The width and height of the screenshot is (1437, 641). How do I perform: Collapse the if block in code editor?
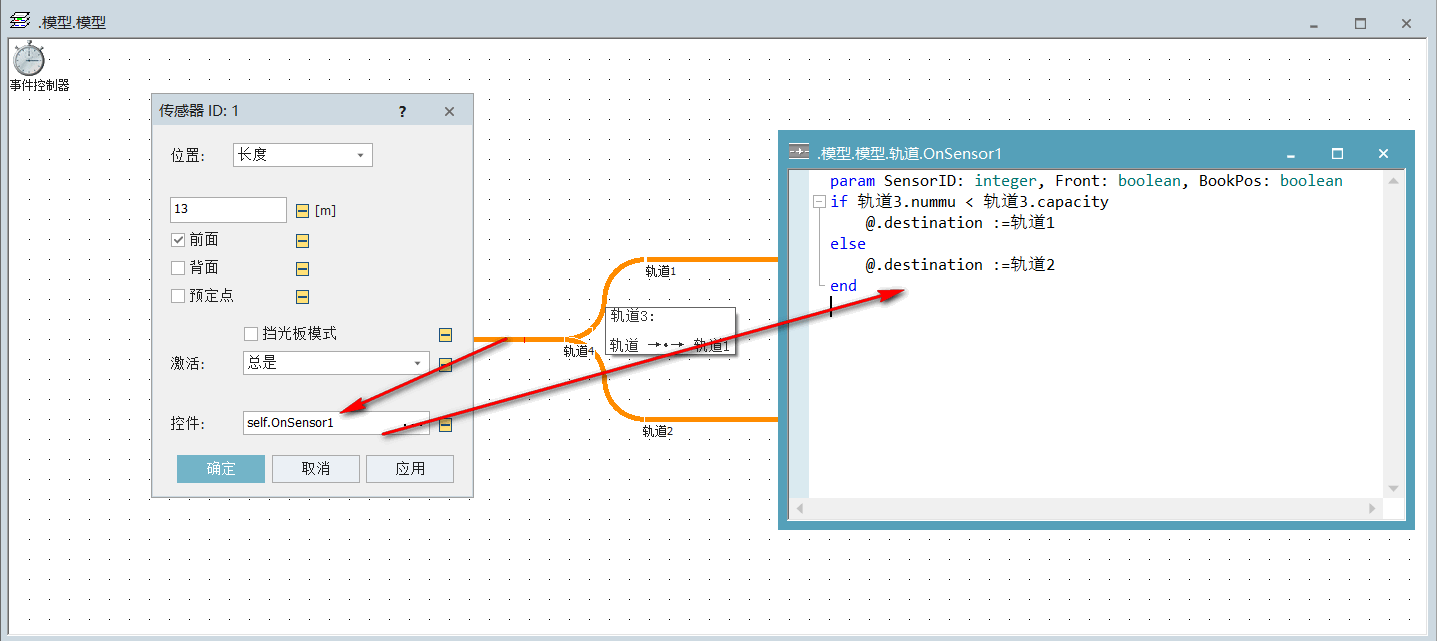[x=820, y=202]
